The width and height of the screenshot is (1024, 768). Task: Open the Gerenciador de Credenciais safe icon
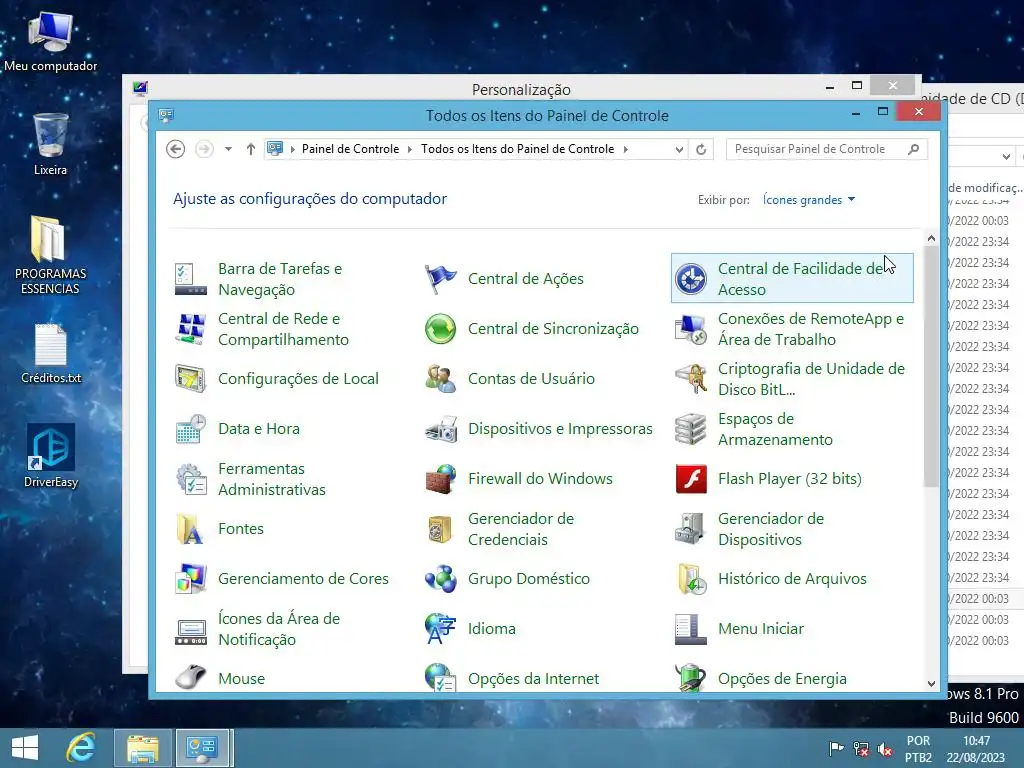click(x=441, y=529)
